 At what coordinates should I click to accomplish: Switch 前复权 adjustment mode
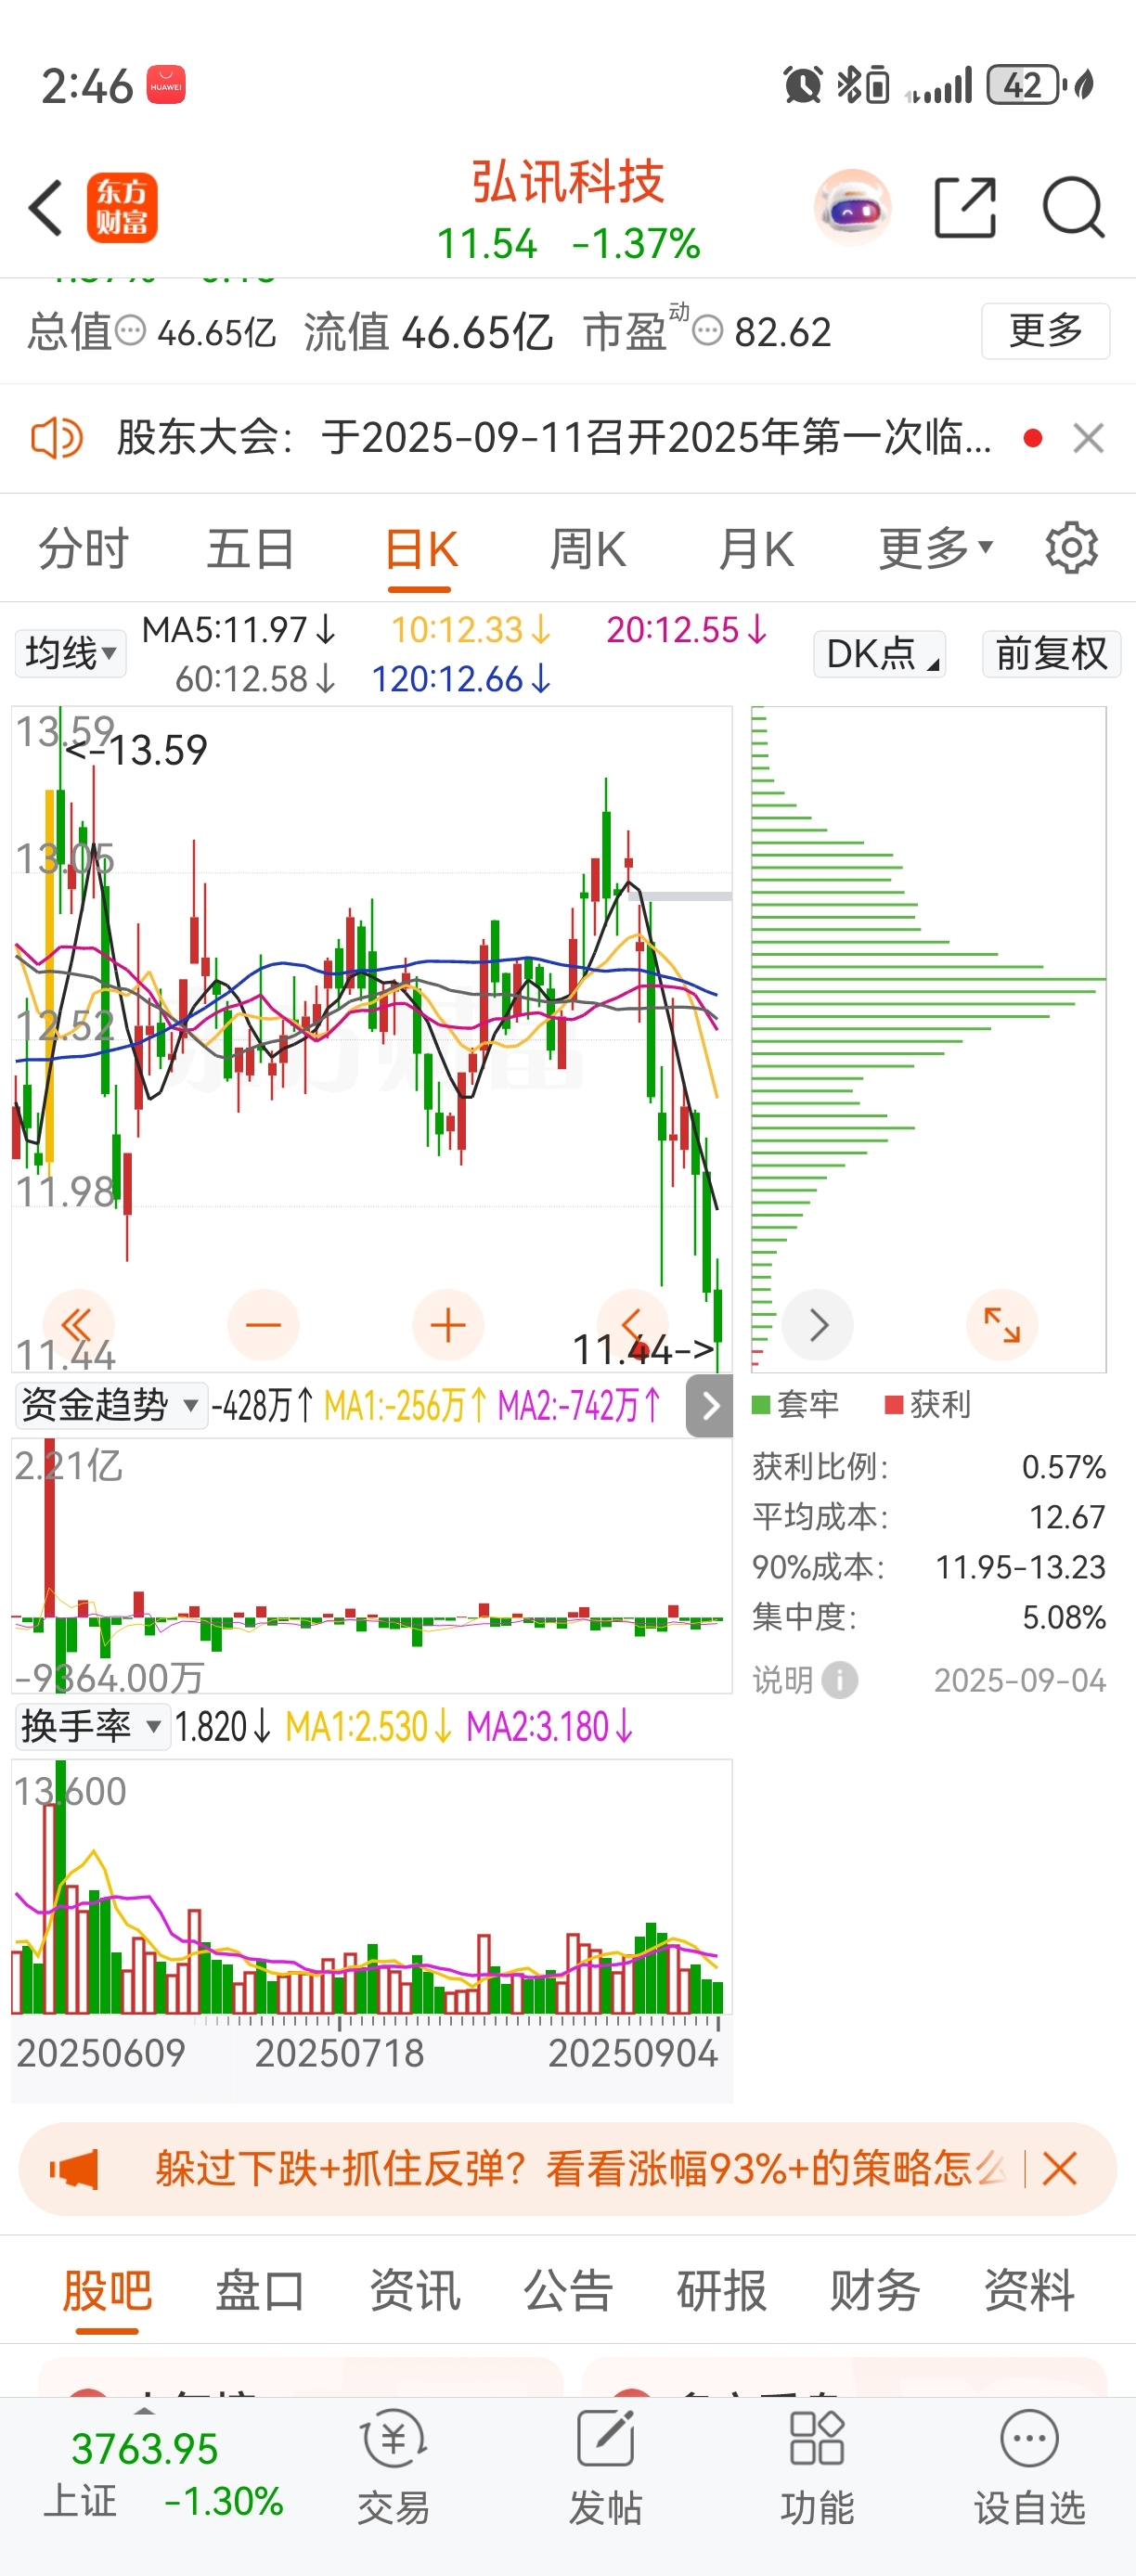(1051, 654)
